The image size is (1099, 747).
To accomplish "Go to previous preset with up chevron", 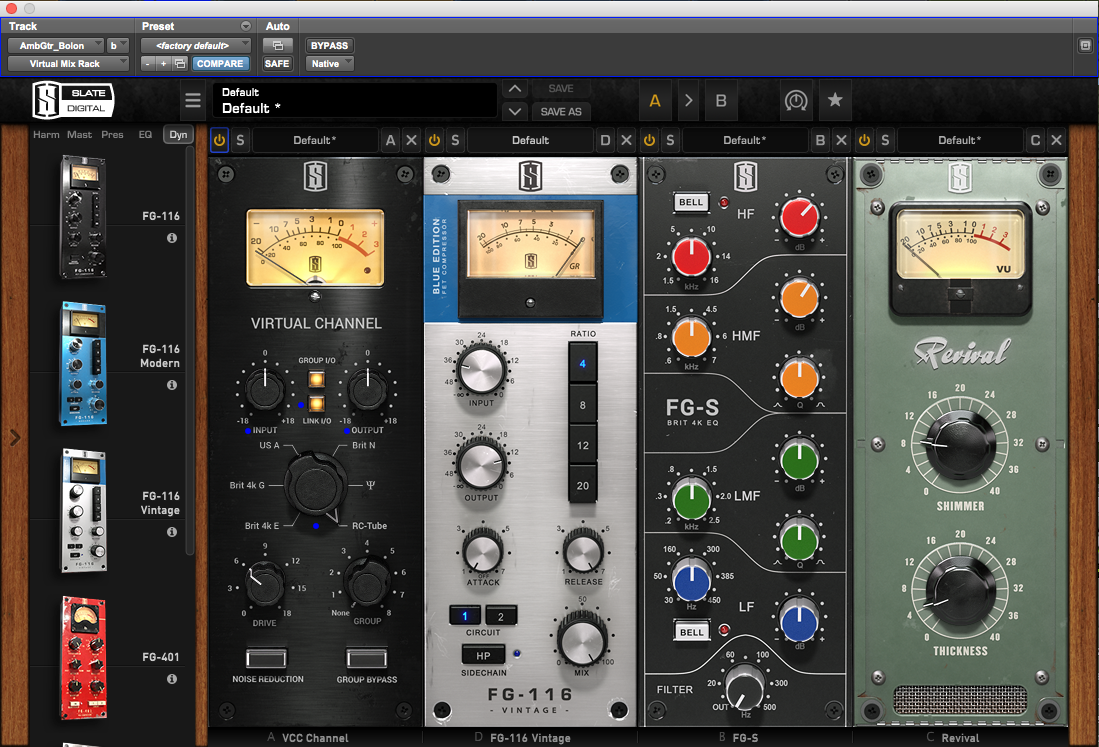I will (x=514, y=89).
